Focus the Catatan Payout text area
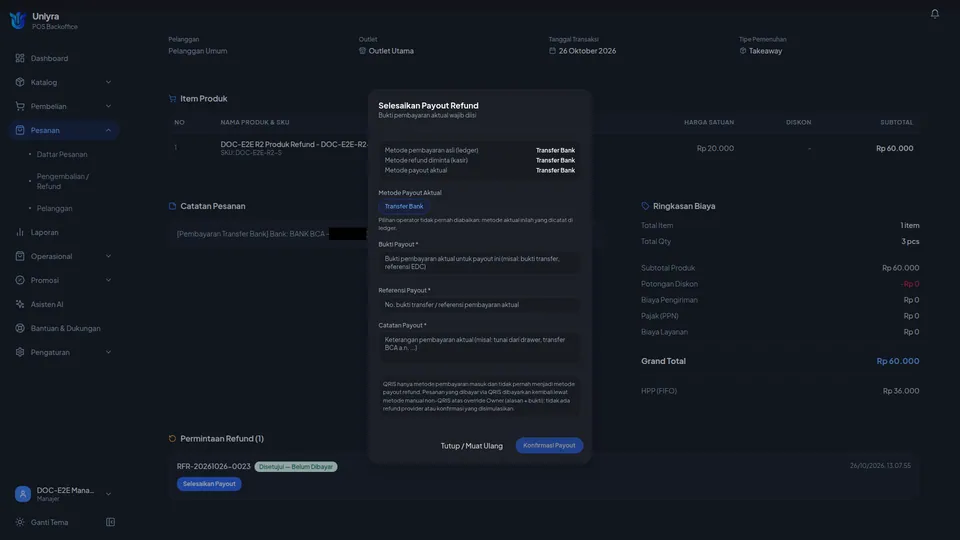Viewport: 960px width, 540px height. pos(479,347)
